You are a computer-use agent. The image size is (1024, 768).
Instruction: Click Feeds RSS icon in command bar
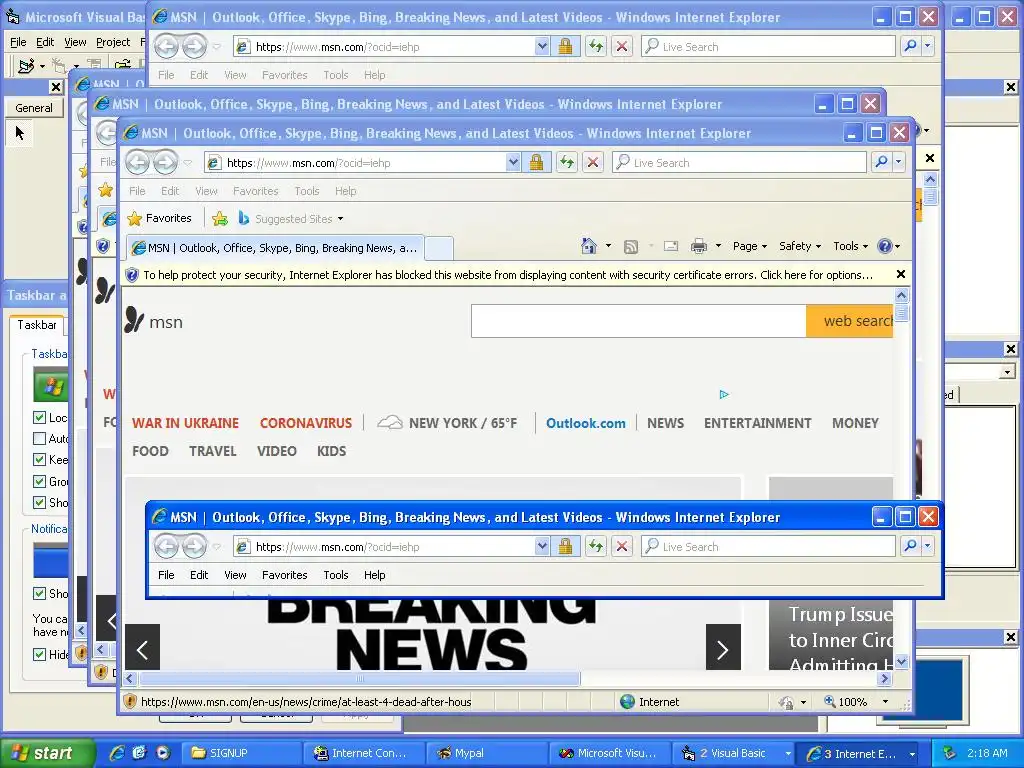pyautogui.click(x=631, y=246)
